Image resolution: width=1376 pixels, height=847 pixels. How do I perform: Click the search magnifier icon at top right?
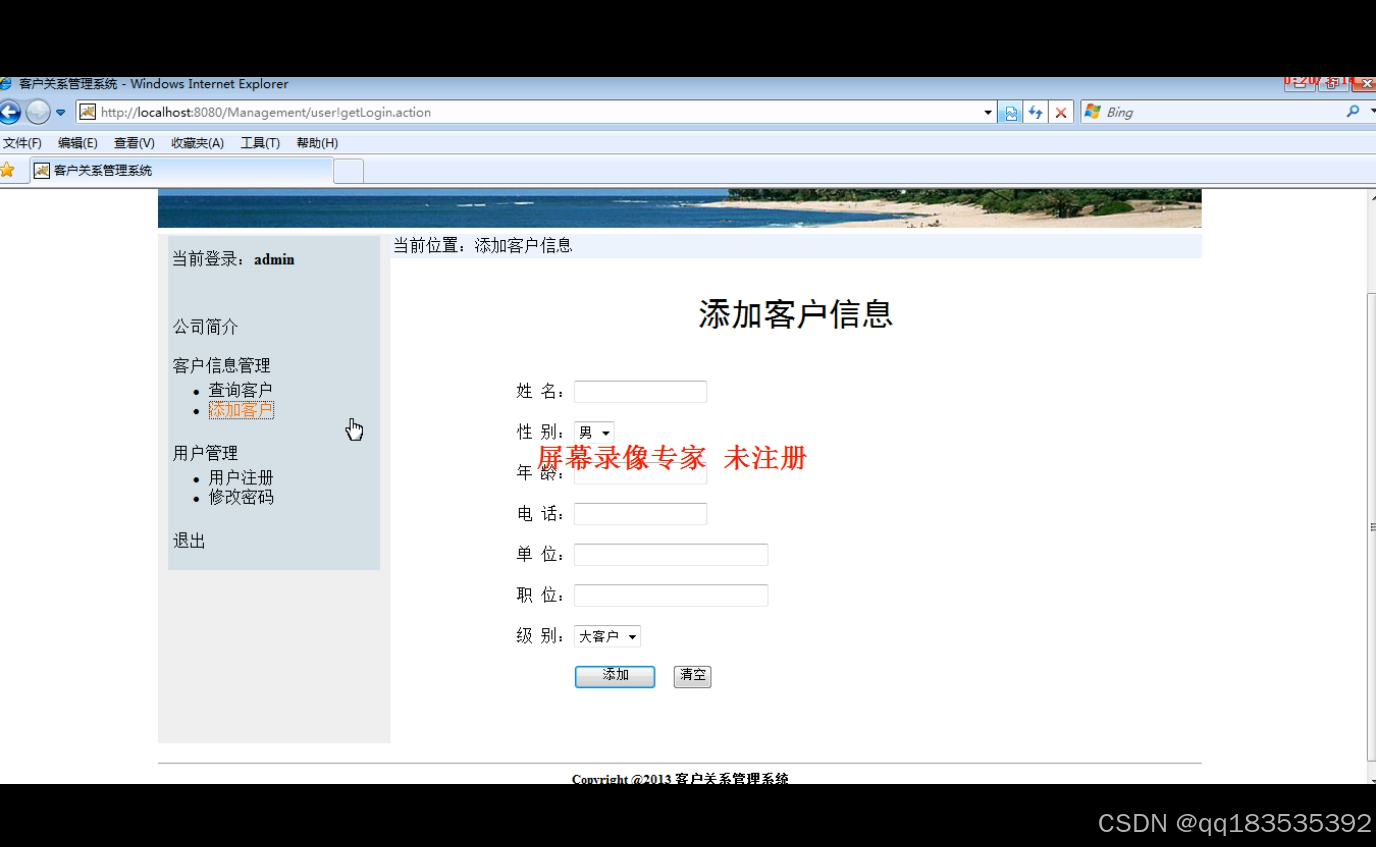tap(1351, 112)
